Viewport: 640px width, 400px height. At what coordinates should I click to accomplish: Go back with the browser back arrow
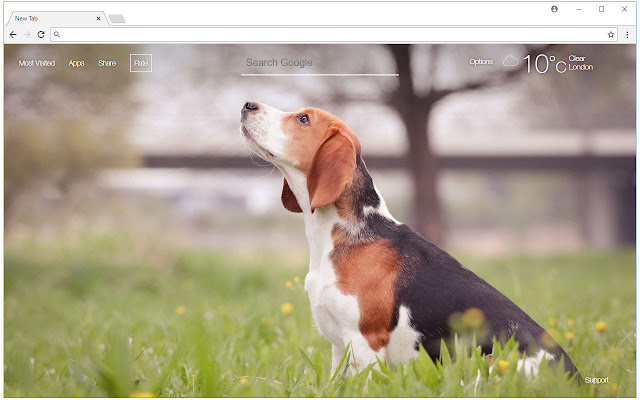click(x=13, y=35)
